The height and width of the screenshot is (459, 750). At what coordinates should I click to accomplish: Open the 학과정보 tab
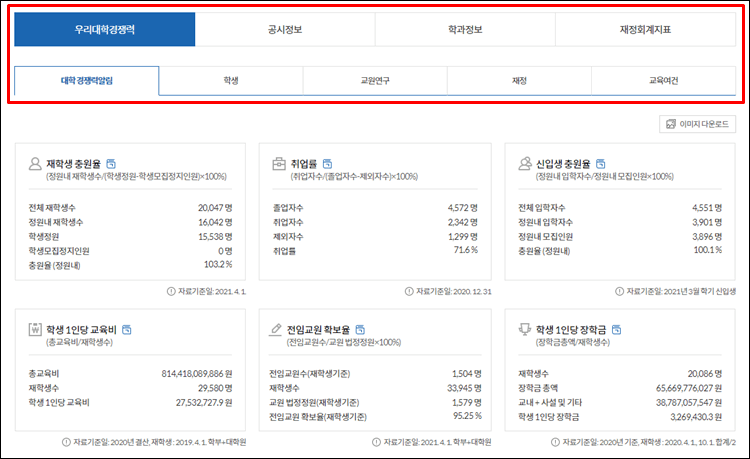[x=465, y=30]
